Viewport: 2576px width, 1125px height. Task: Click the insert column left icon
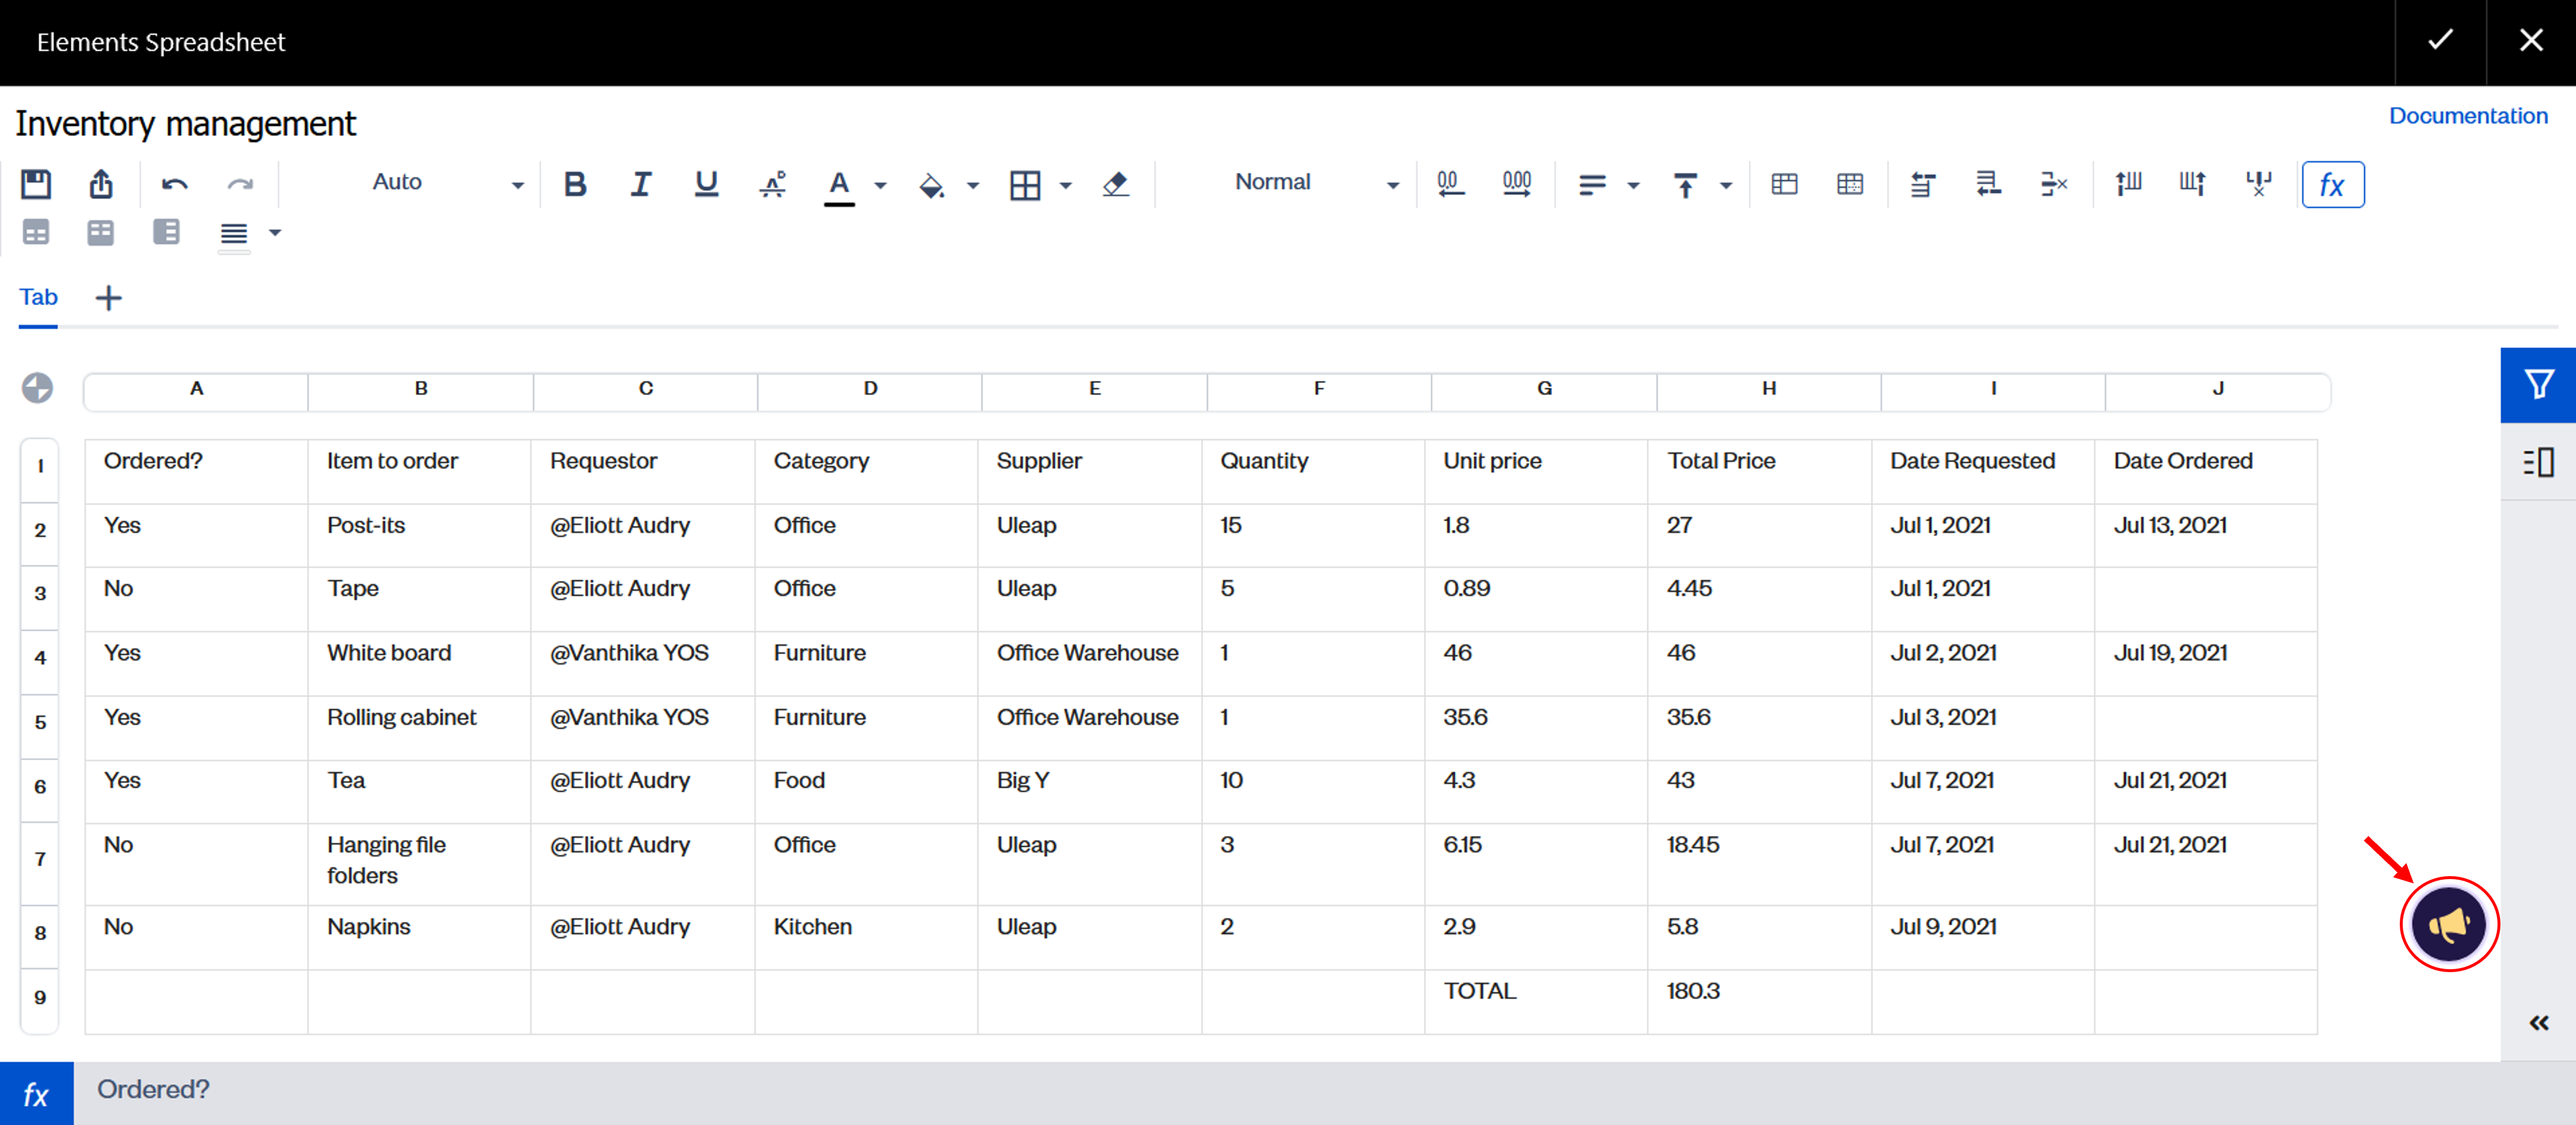2128,184
